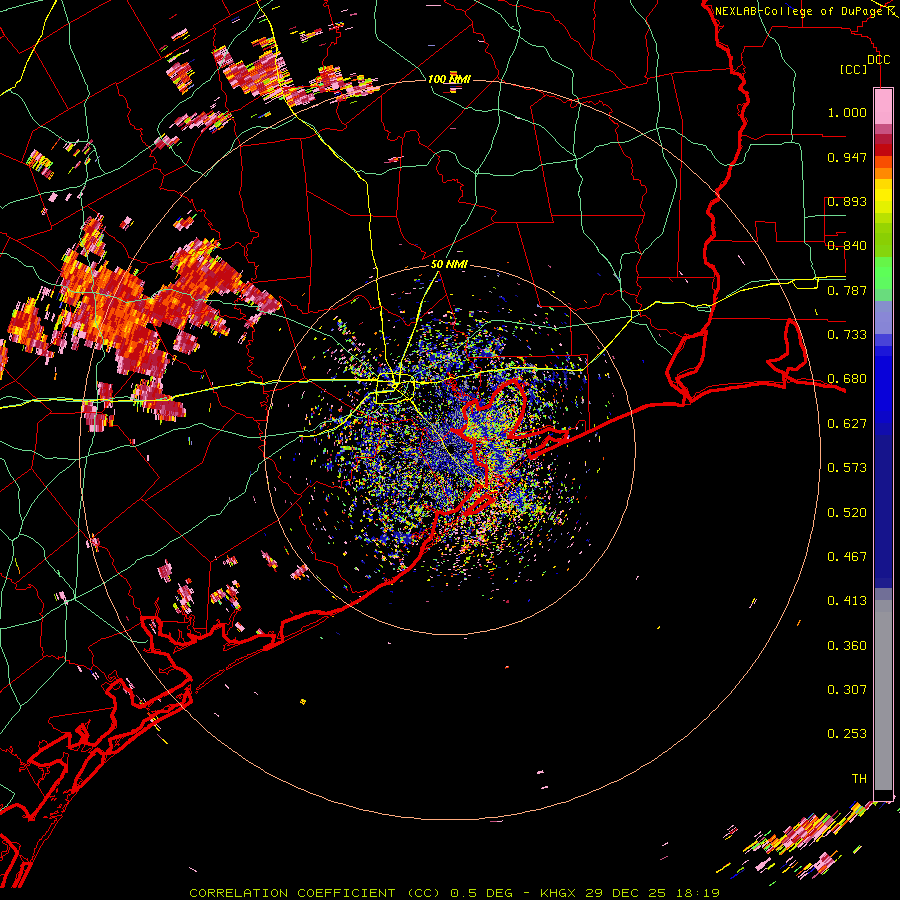This screenshot has height=900, width=900.
Task: Click the 0.253 value on the color scale
Action: pyautogui.click(x=847, y=734)
